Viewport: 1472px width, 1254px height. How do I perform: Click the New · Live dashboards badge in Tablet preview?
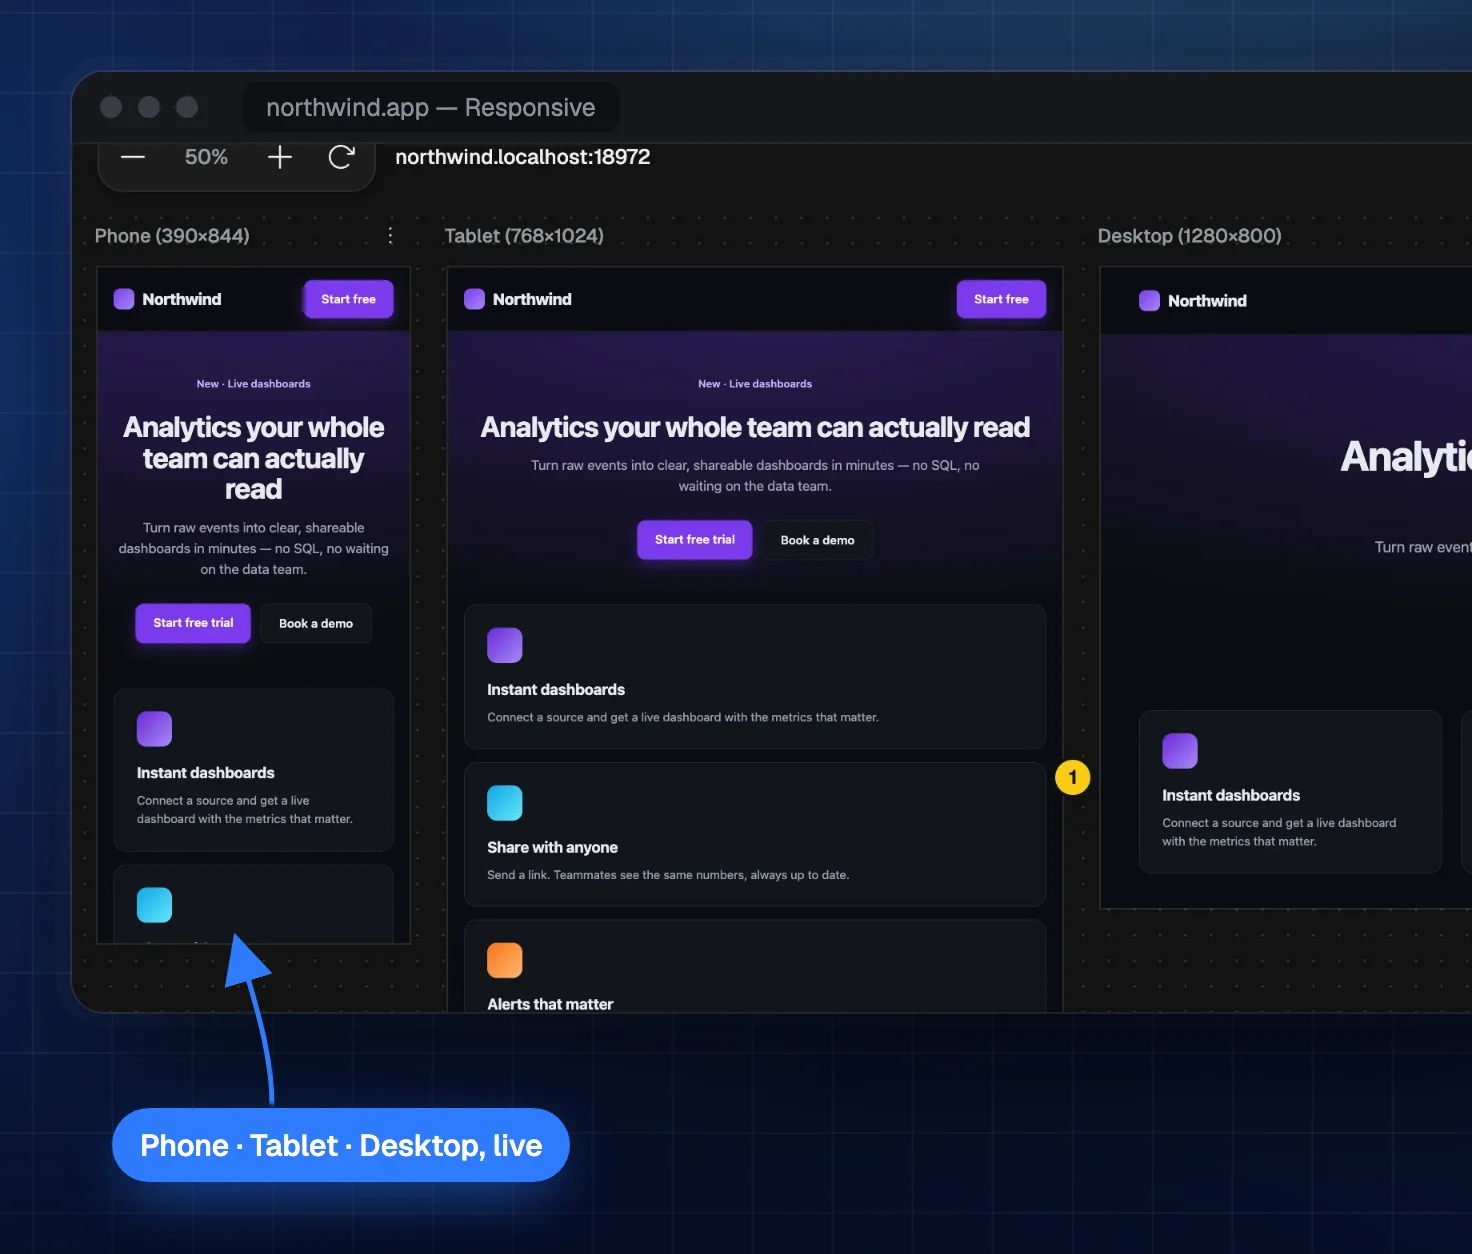(x=755, y=384)
